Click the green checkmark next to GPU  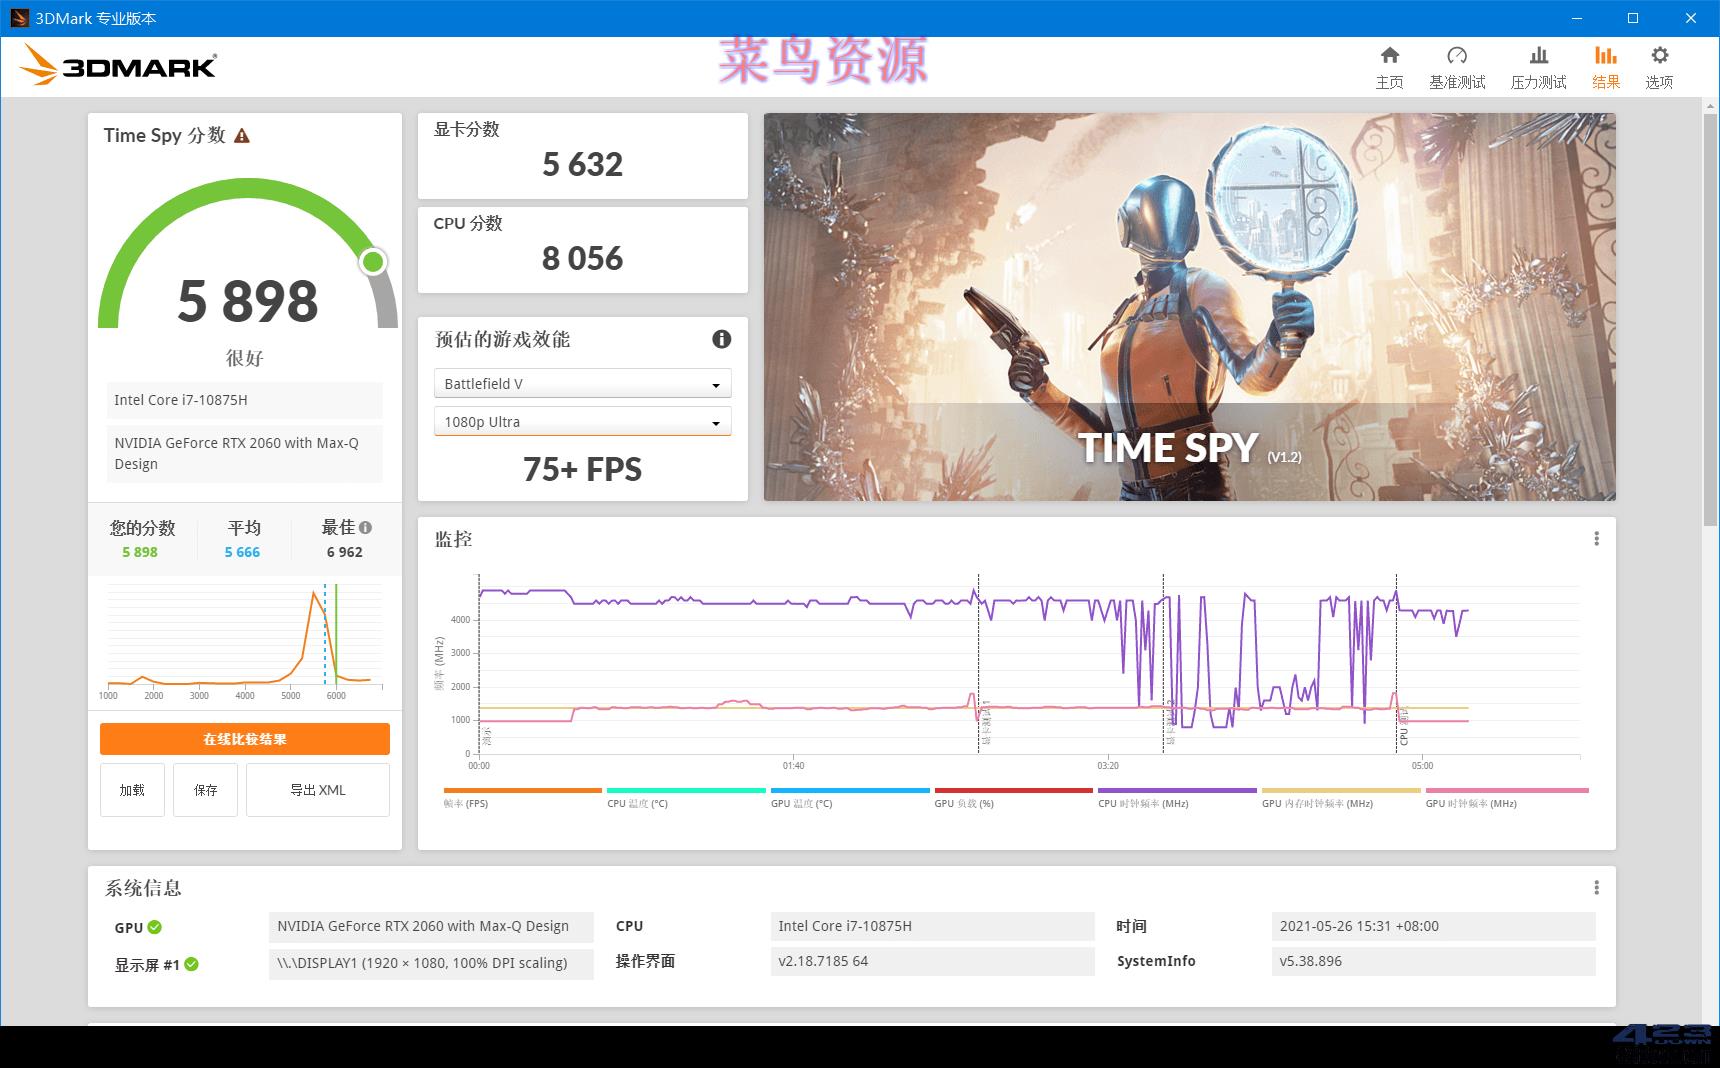[154, 927]
